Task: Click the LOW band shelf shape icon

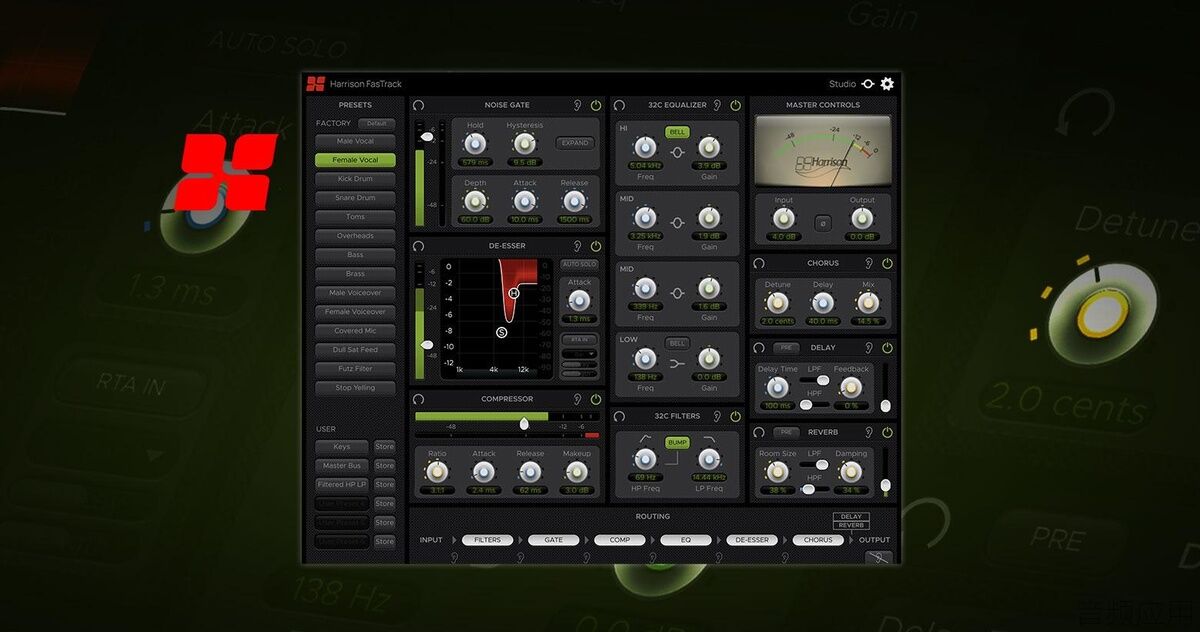Action: (677, 364)
